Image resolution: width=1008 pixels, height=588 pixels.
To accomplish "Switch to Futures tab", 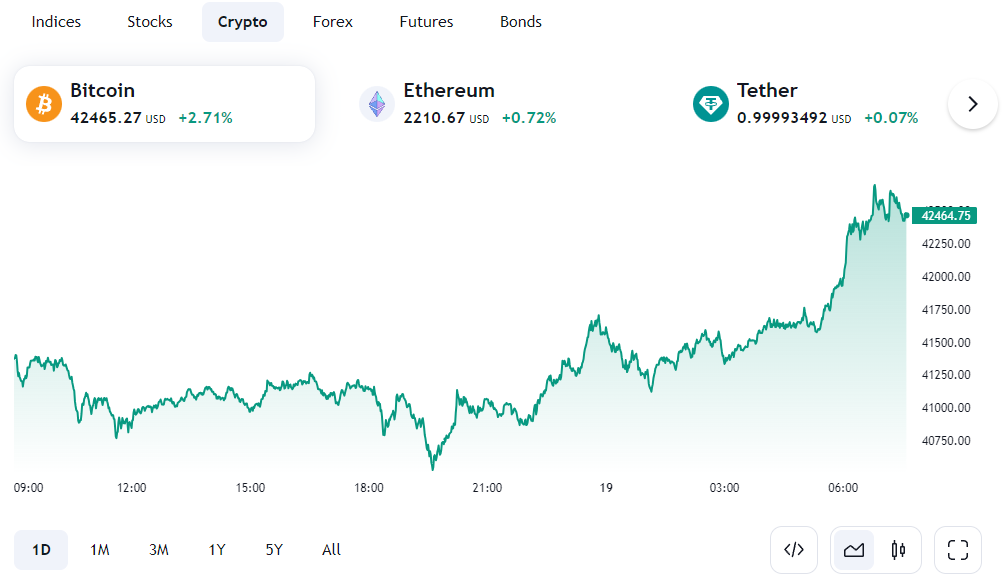I will point(426,22).
